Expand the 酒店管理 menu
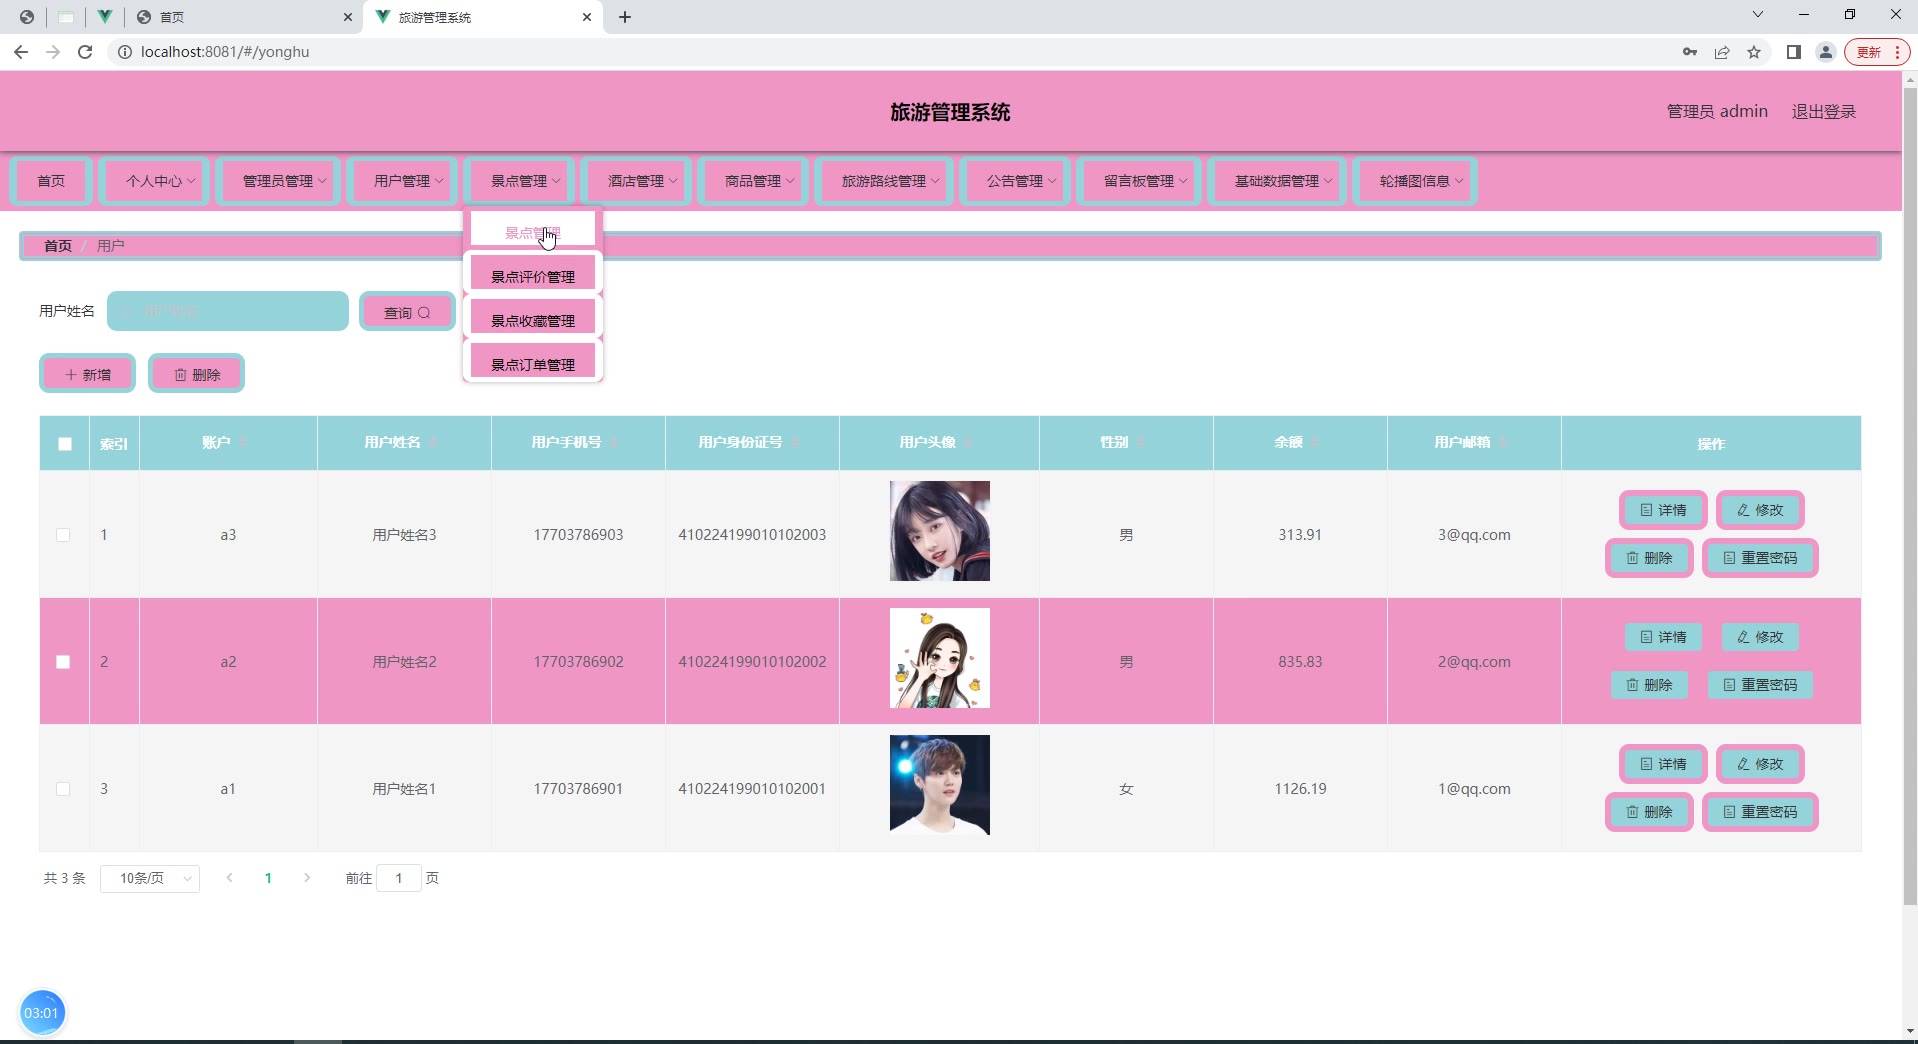Screen dimensions: 1918x1044 pyautogui.click(x=637, y=181)
